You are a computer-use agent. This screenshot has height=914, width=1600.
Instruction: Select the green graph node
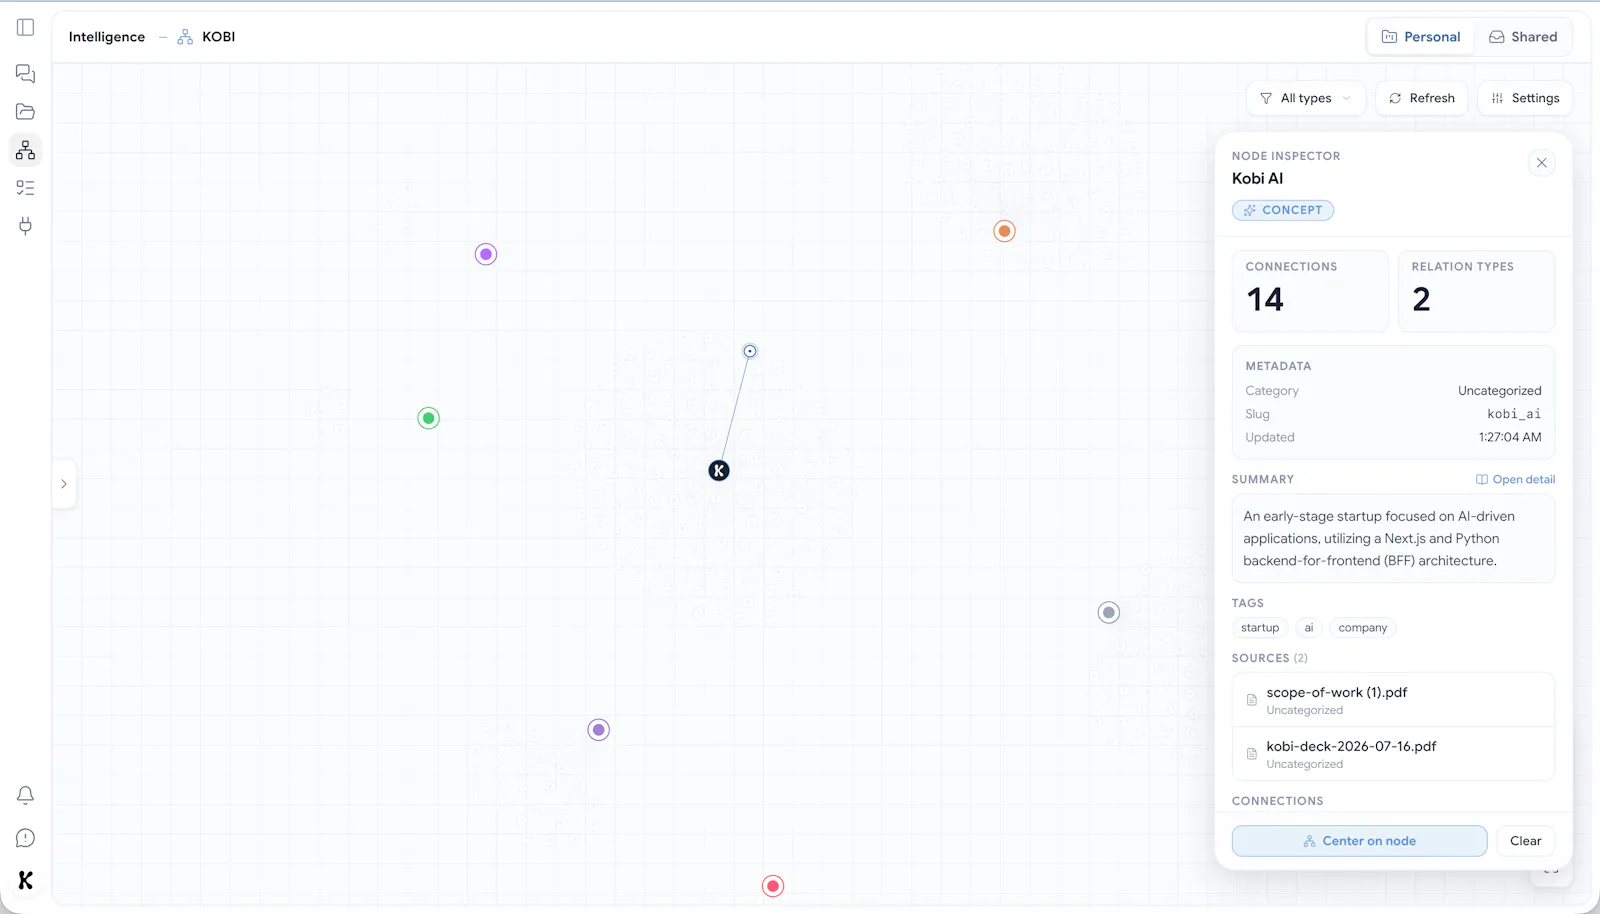click(429, 418)
